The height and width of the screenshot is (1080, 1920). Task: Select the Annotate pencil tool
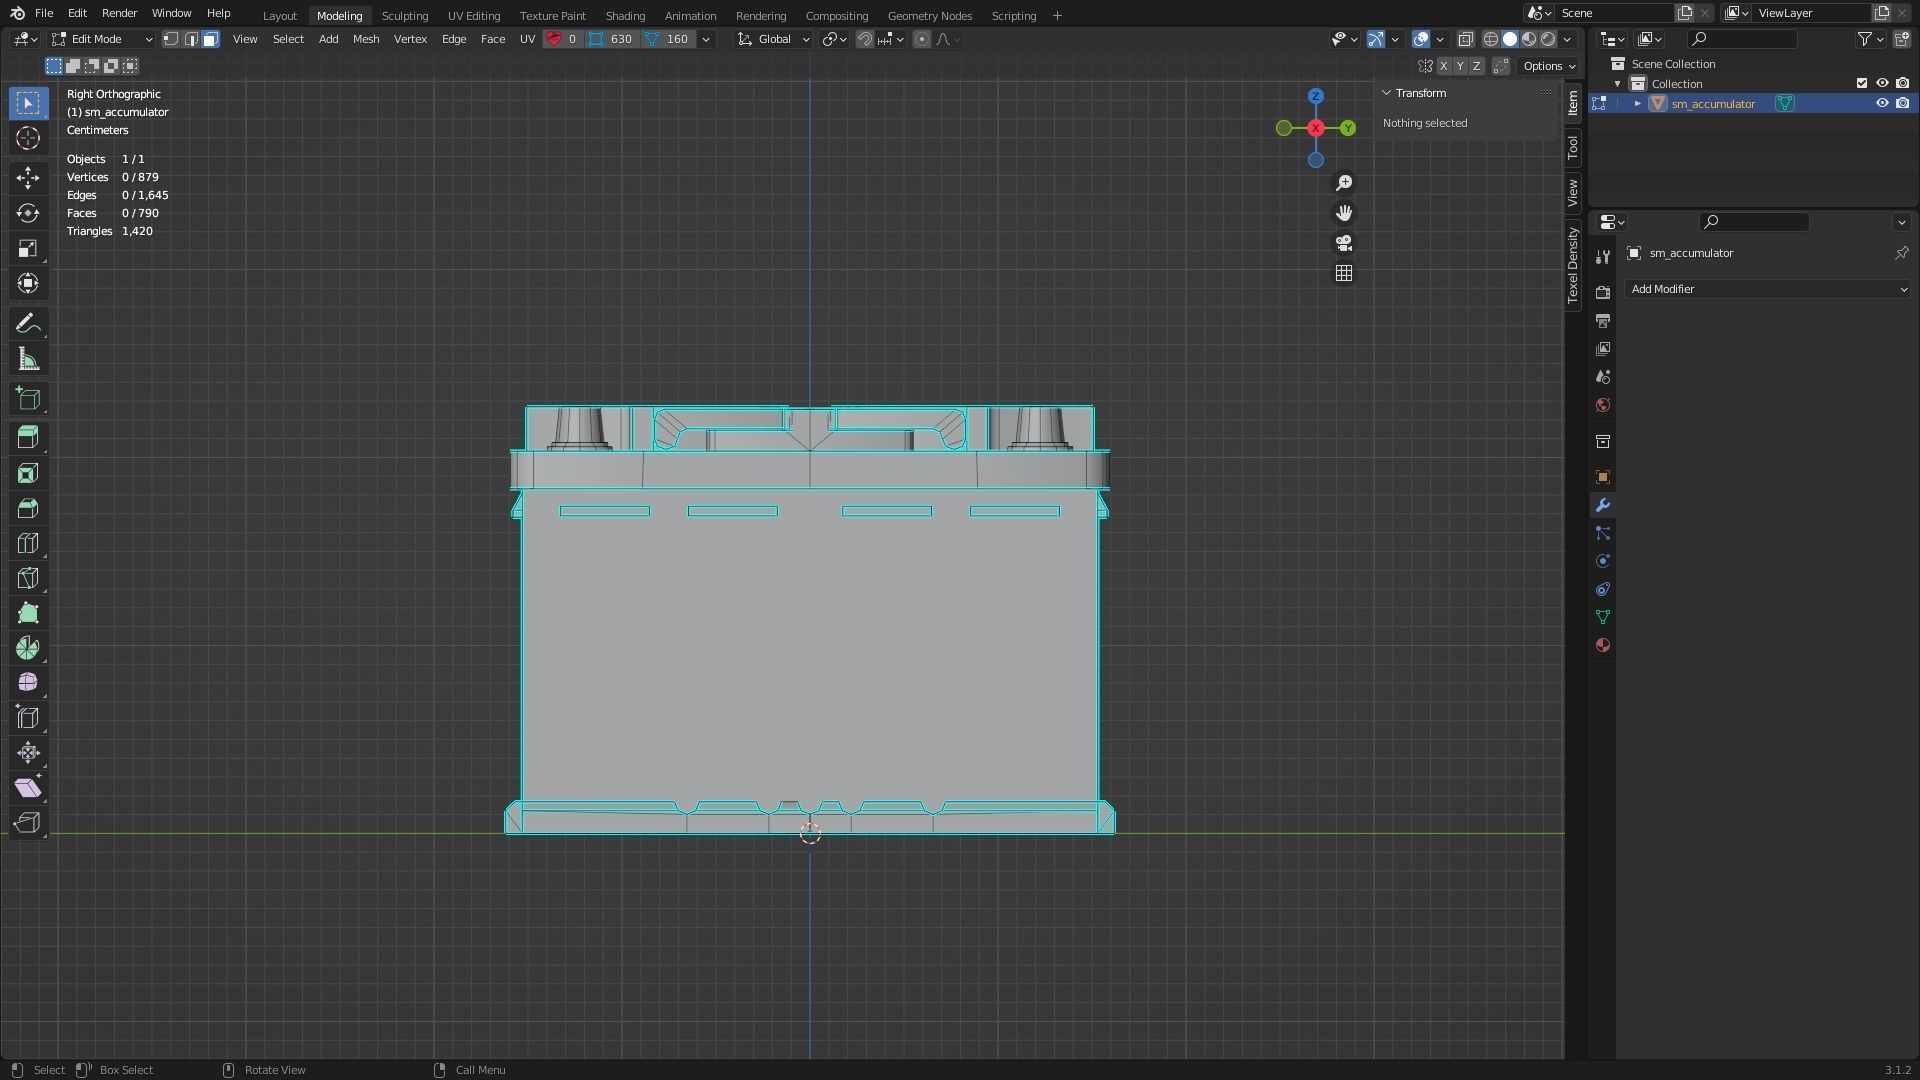point(28,324)
